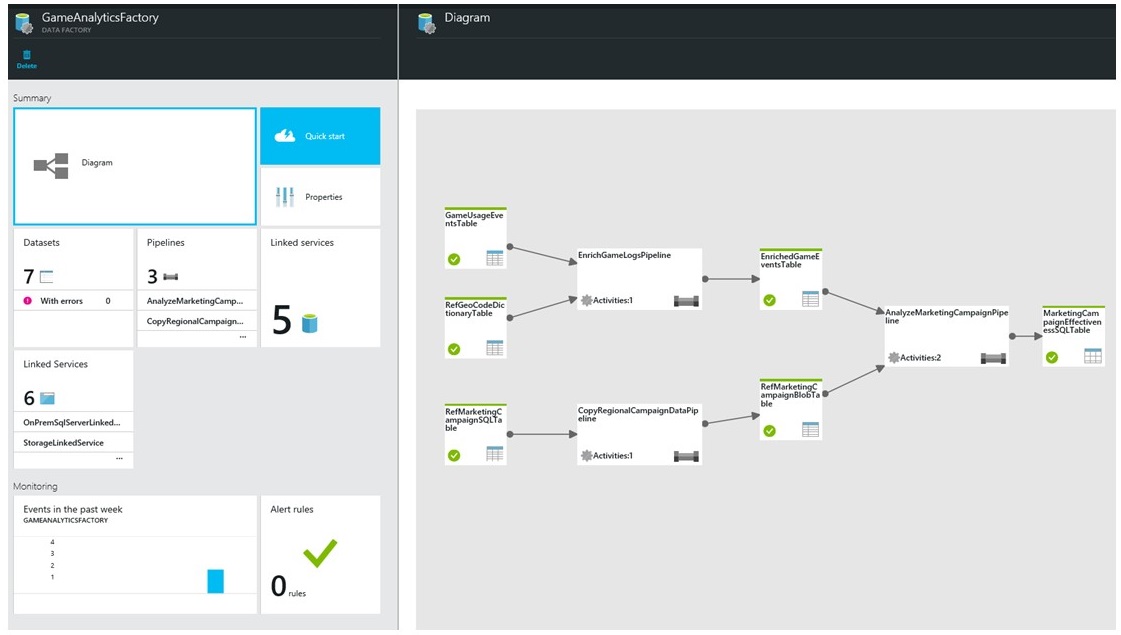Click CopyRegionalCampaignDataPipeline pipe icon
The width and height of the screenshot is (1121, 635).
coord(686,456)
